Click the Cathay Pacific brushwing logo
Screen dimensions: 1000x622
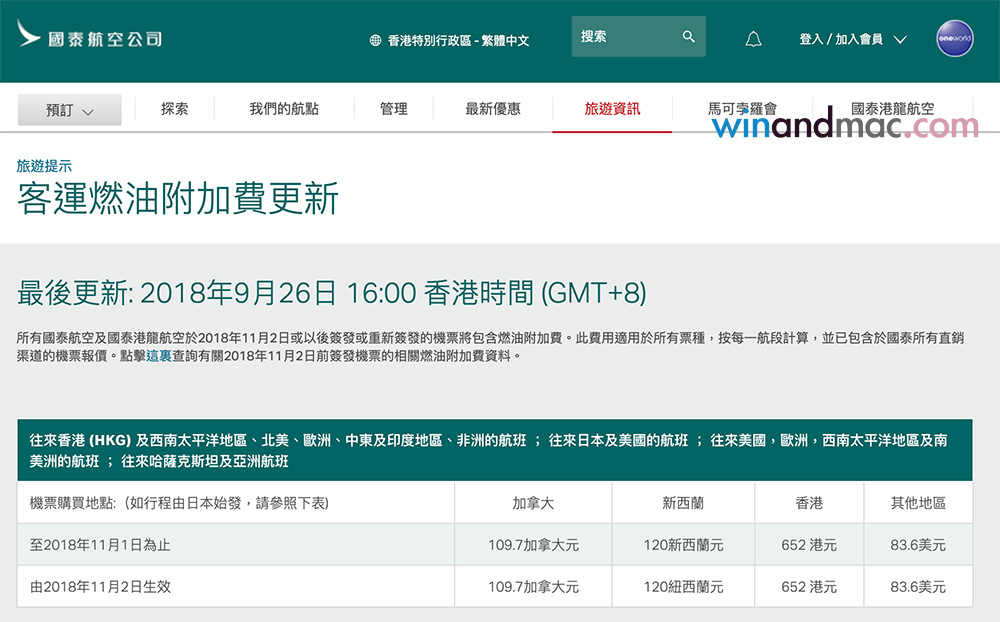(x=28, y=36)
